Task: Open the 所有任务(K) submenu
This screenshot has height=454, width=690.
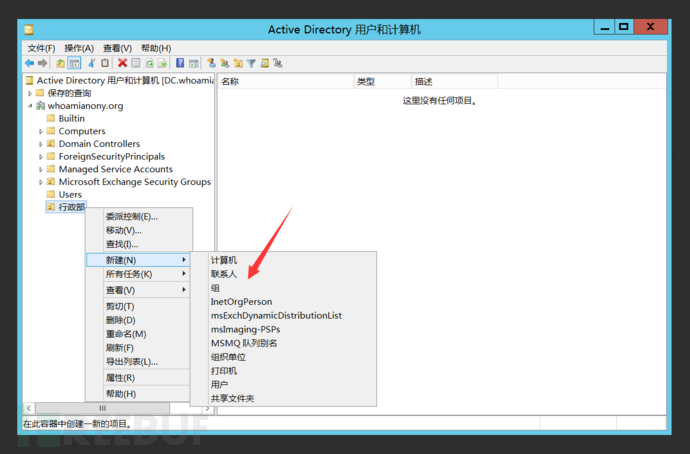Action: tap(139, 274)
